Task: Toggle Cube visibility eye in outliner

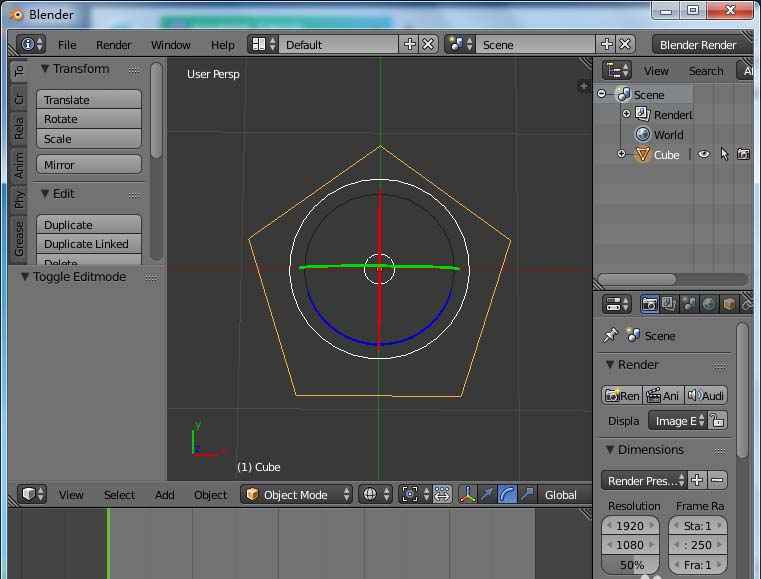Action: [x=704, y=155]
